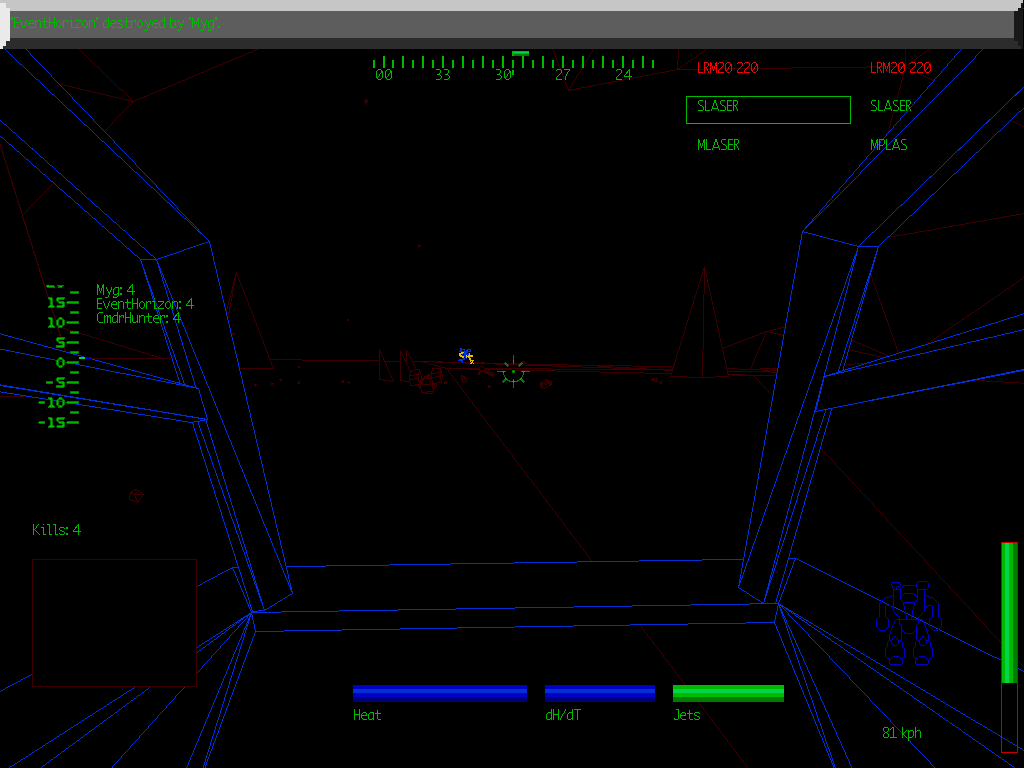
Task: Click the green heading marker above compass
Action: [x=520, y=53]
